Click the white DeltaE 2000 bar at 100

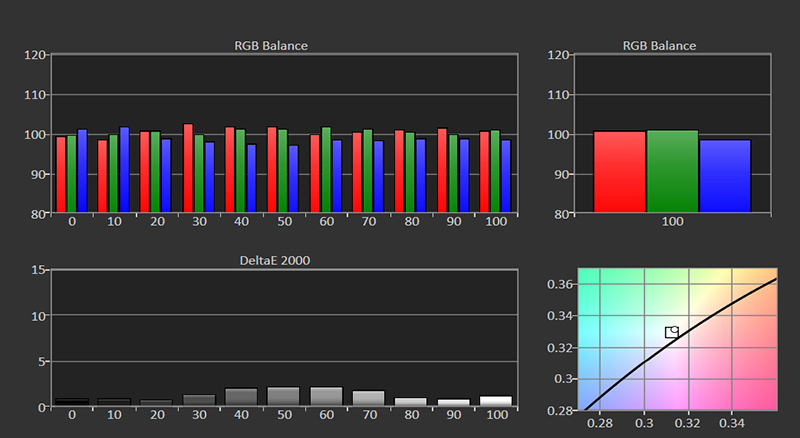pyautogui.click(x=496, y=401)
